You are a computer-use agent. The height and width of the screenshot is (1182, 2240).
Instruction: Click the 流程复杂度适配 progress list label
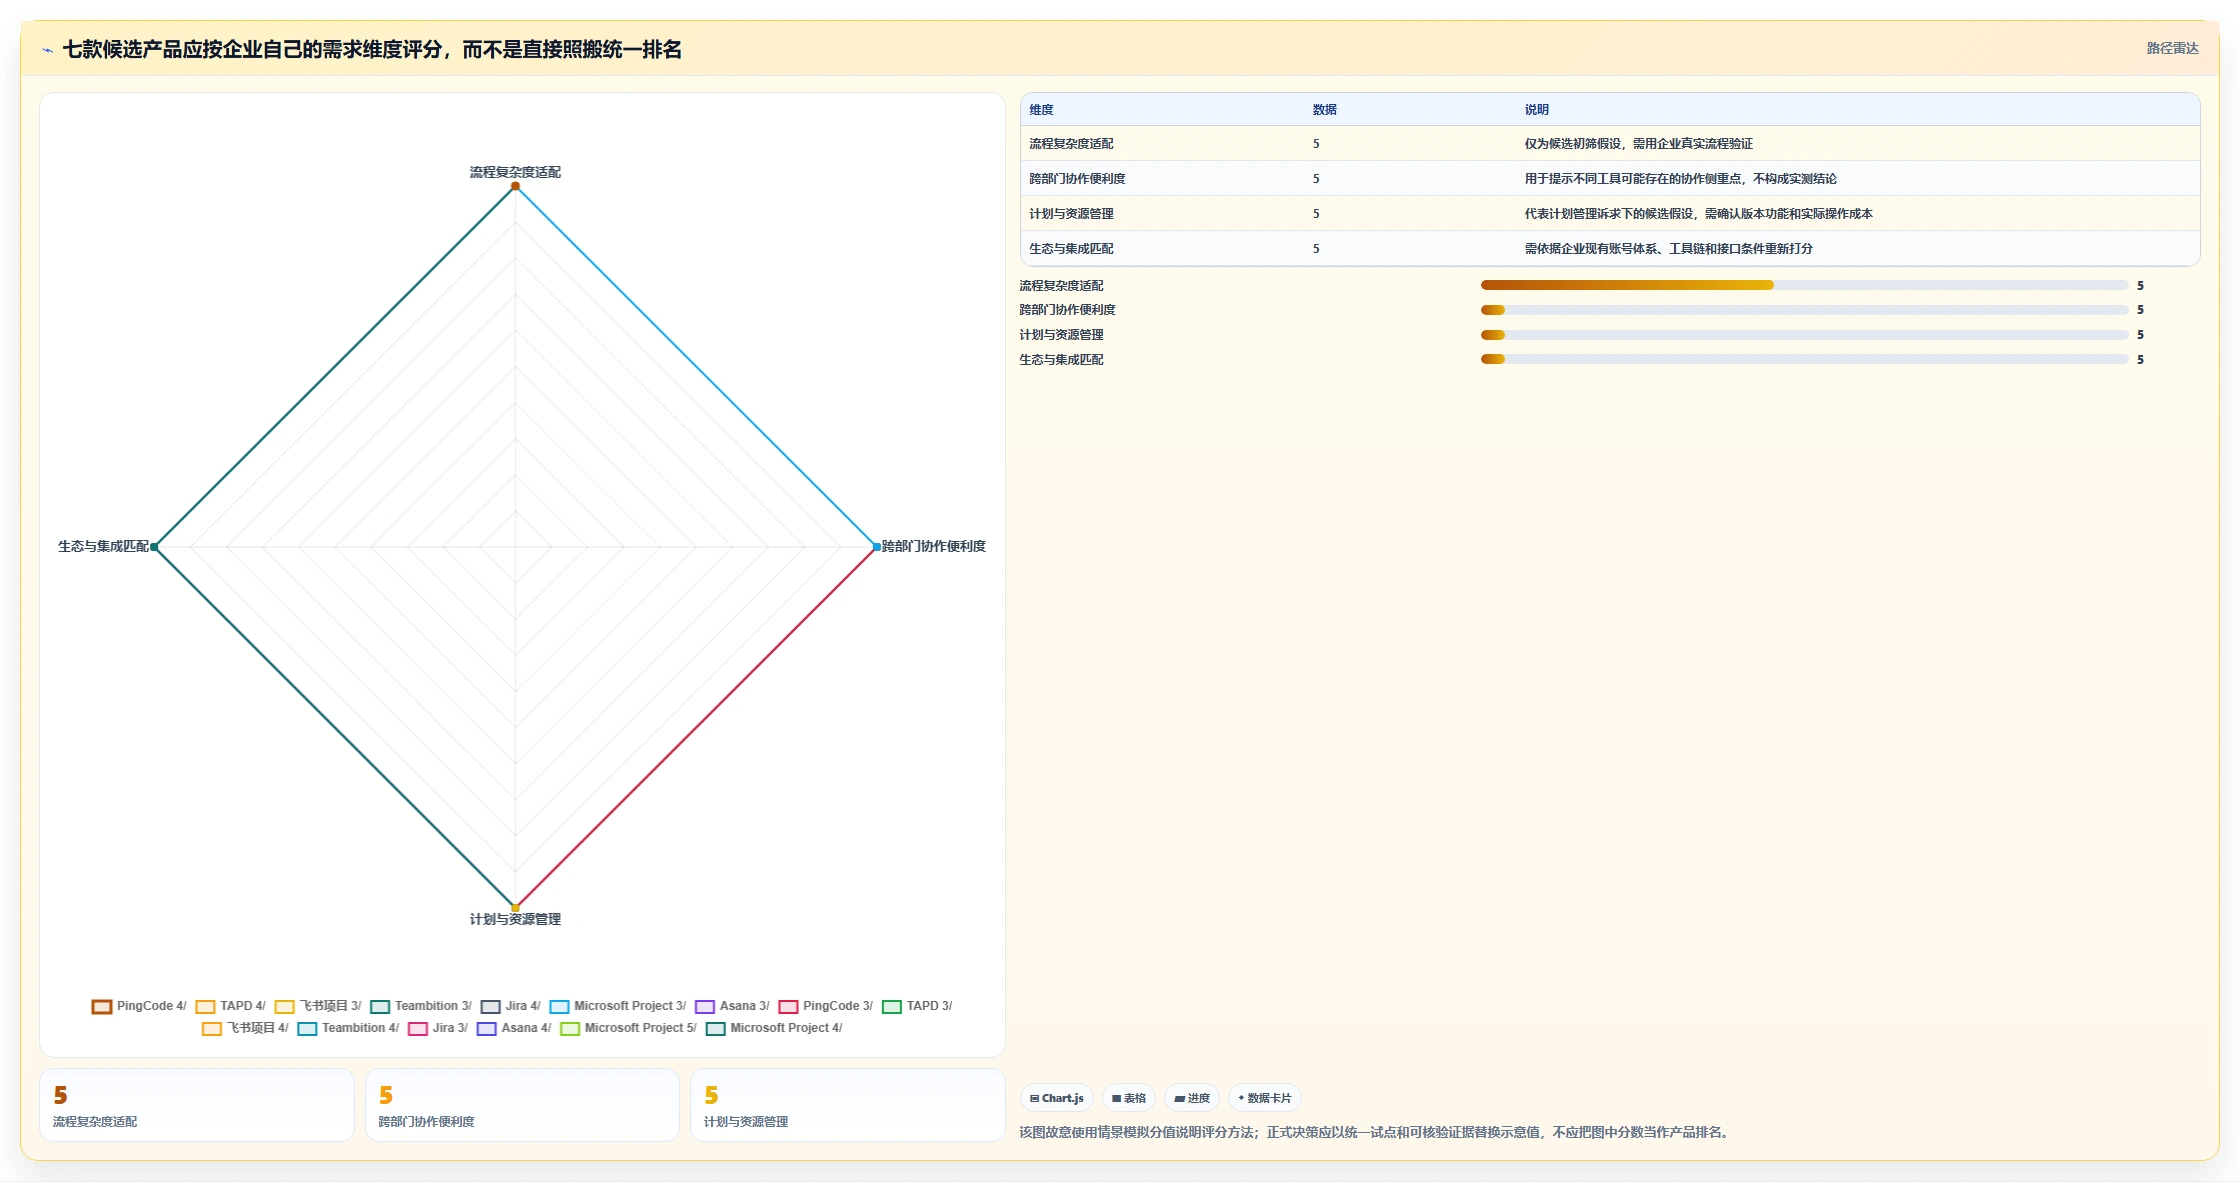pyautogui.click(x=1061, y=286)
